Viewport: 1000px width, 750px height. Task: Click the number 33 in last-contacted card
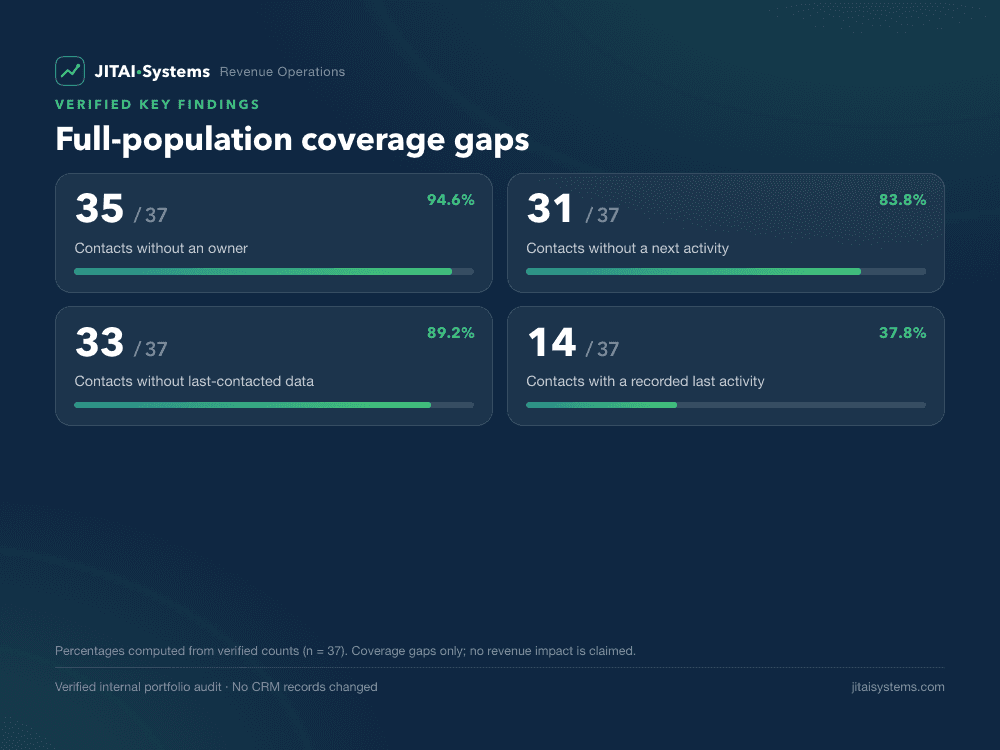[x=99, y=342]
